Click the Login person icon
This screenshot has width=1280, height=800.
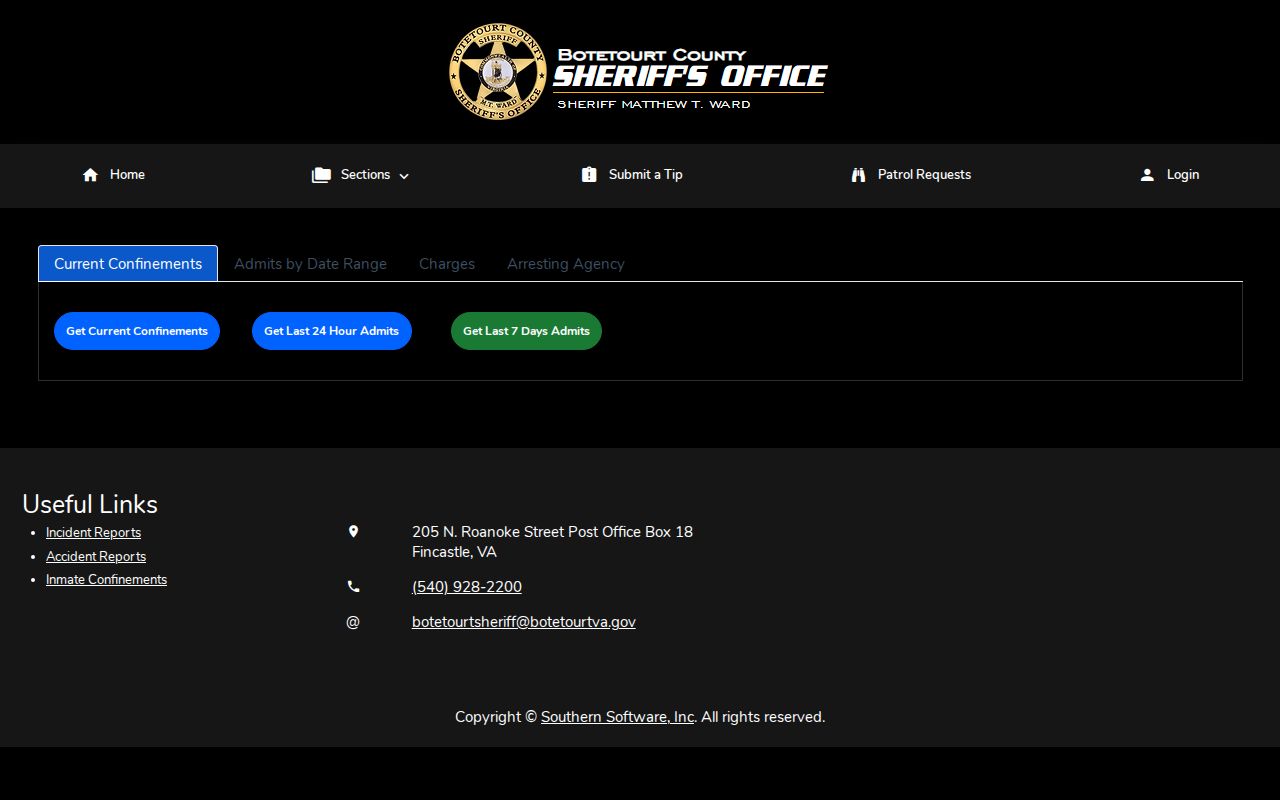[1147, 175]
